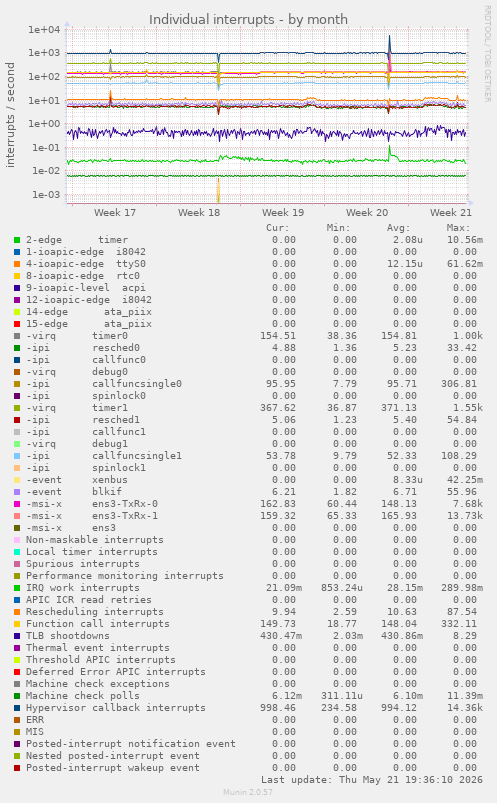
Task: Click the dark blue Hypervisor callback swatch
Action: coord(17,708)
